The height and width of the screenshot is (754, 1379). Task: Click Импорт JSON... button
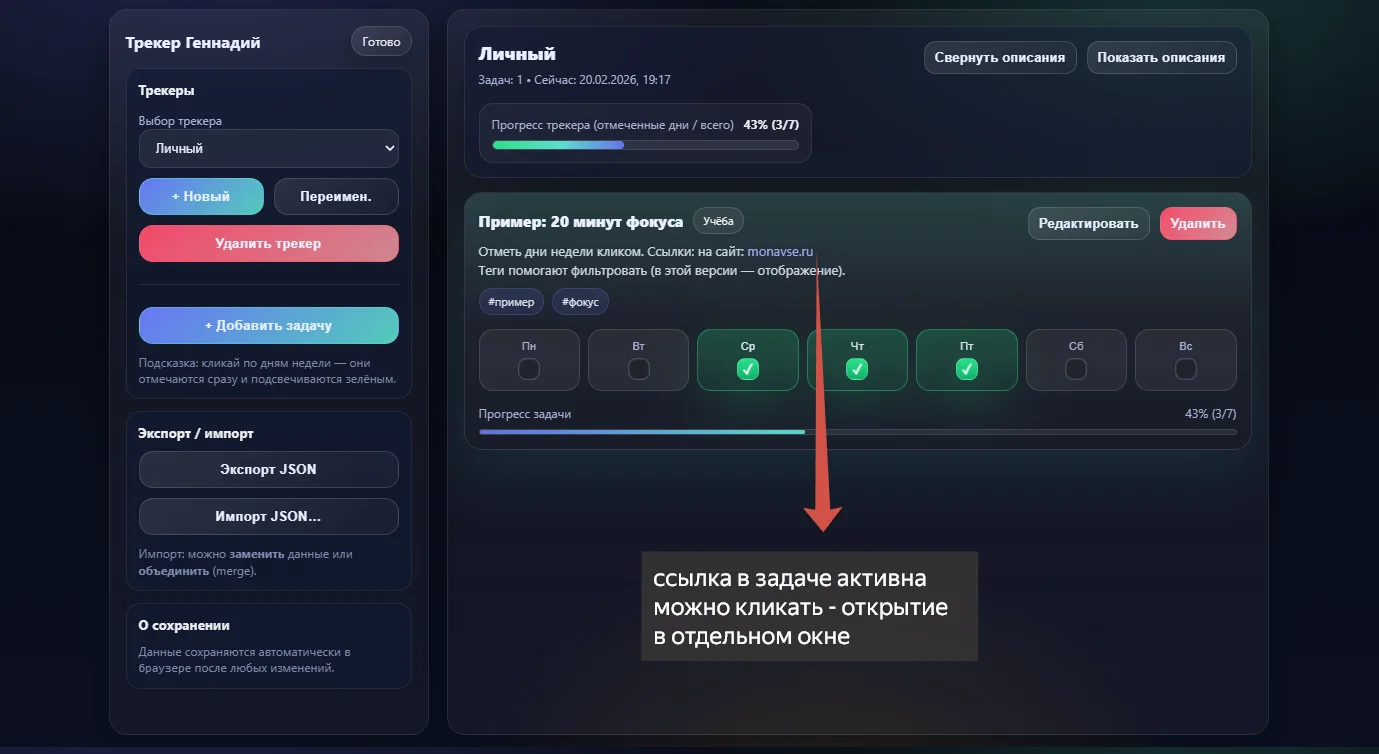[269, 517]
